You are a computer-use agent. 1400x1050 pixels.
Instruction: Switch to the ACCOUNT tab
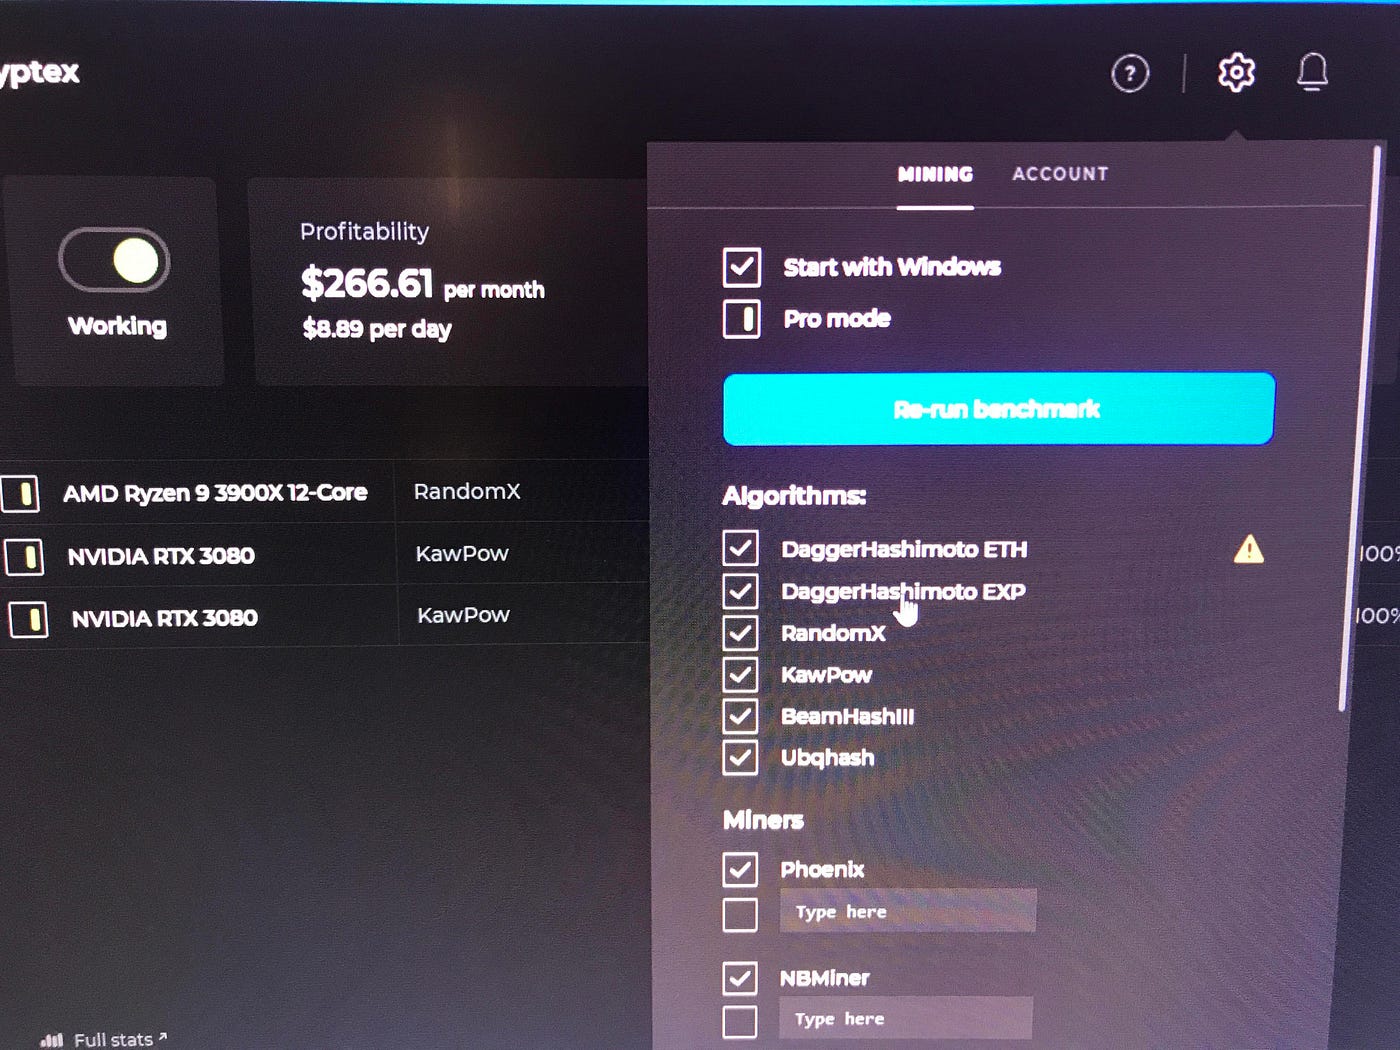click(1060, 174)
